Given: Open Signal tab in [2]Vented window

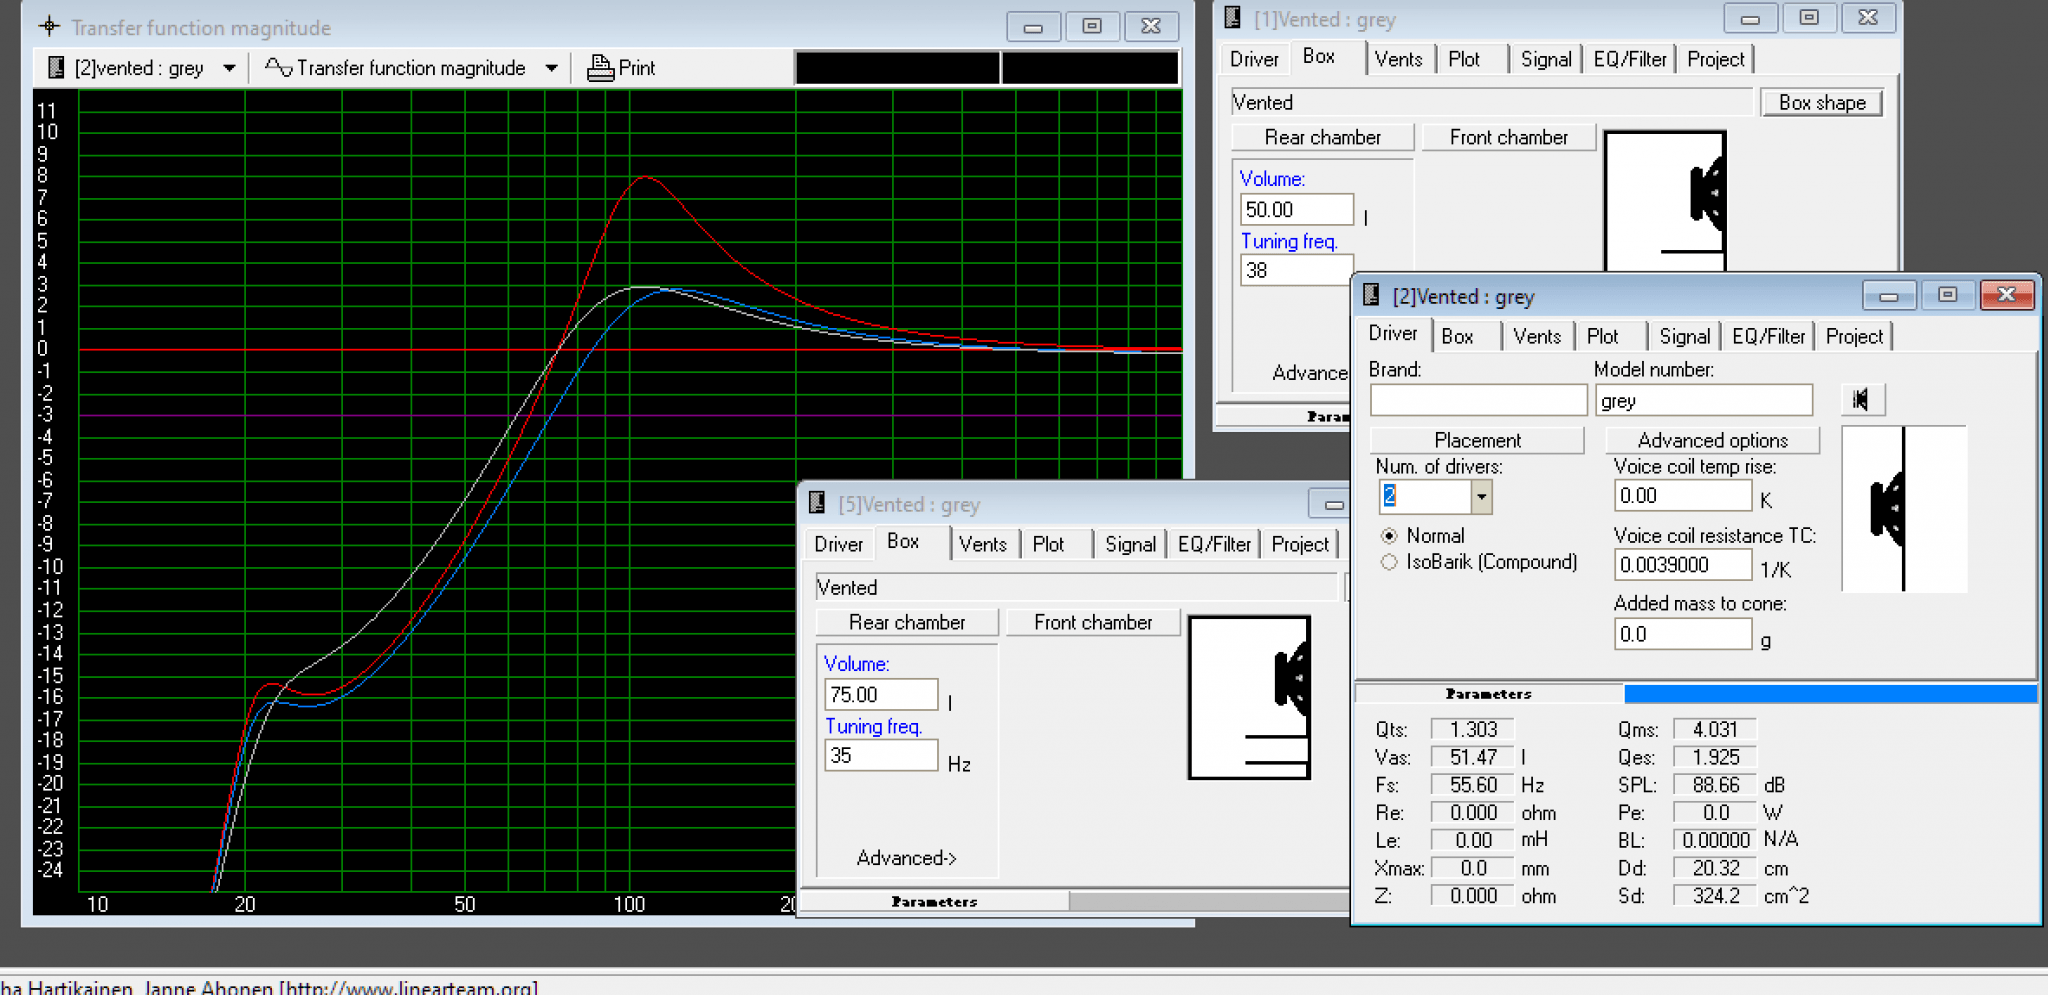Looking at the screenshot, I should [x=1684, y=337].
